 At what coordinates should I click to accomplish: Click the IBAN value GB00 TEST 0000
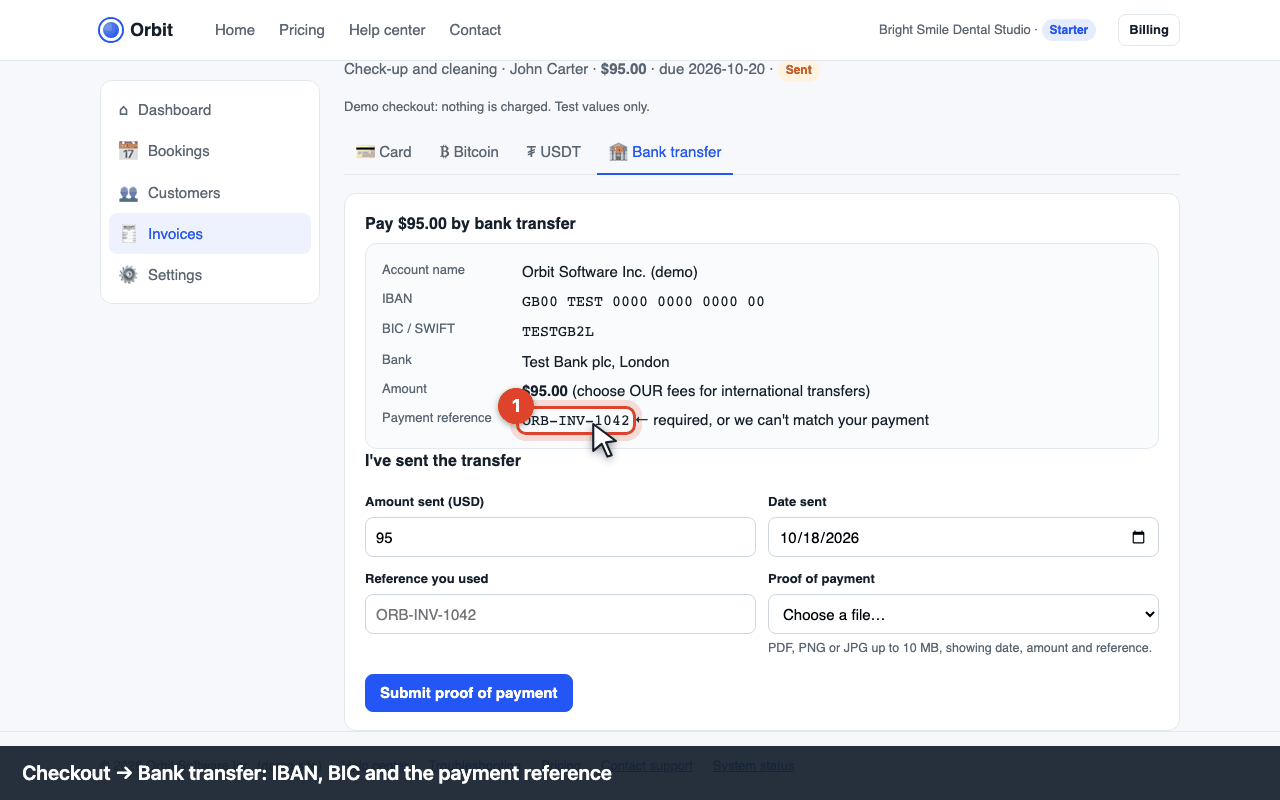643,301
